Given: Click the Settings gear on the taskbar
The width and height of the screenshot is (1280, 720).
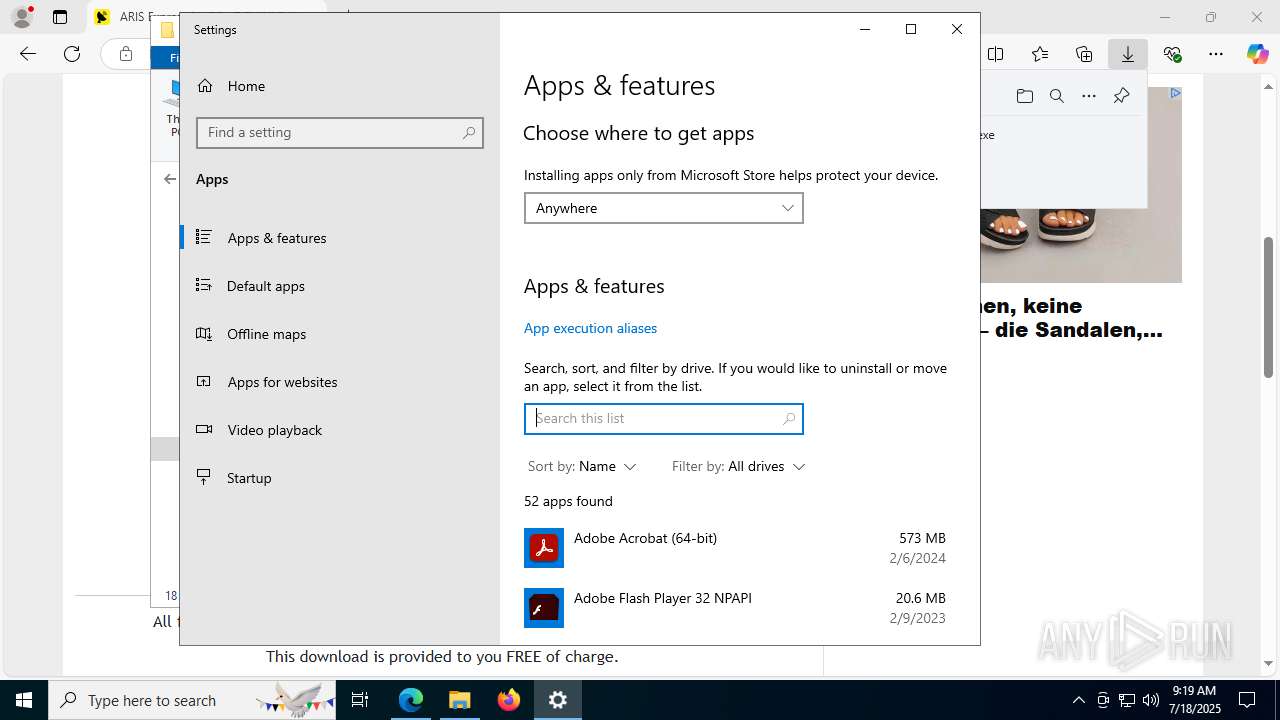Looking at the screenshot, I should pyautogui.click(x=558, y=700).
